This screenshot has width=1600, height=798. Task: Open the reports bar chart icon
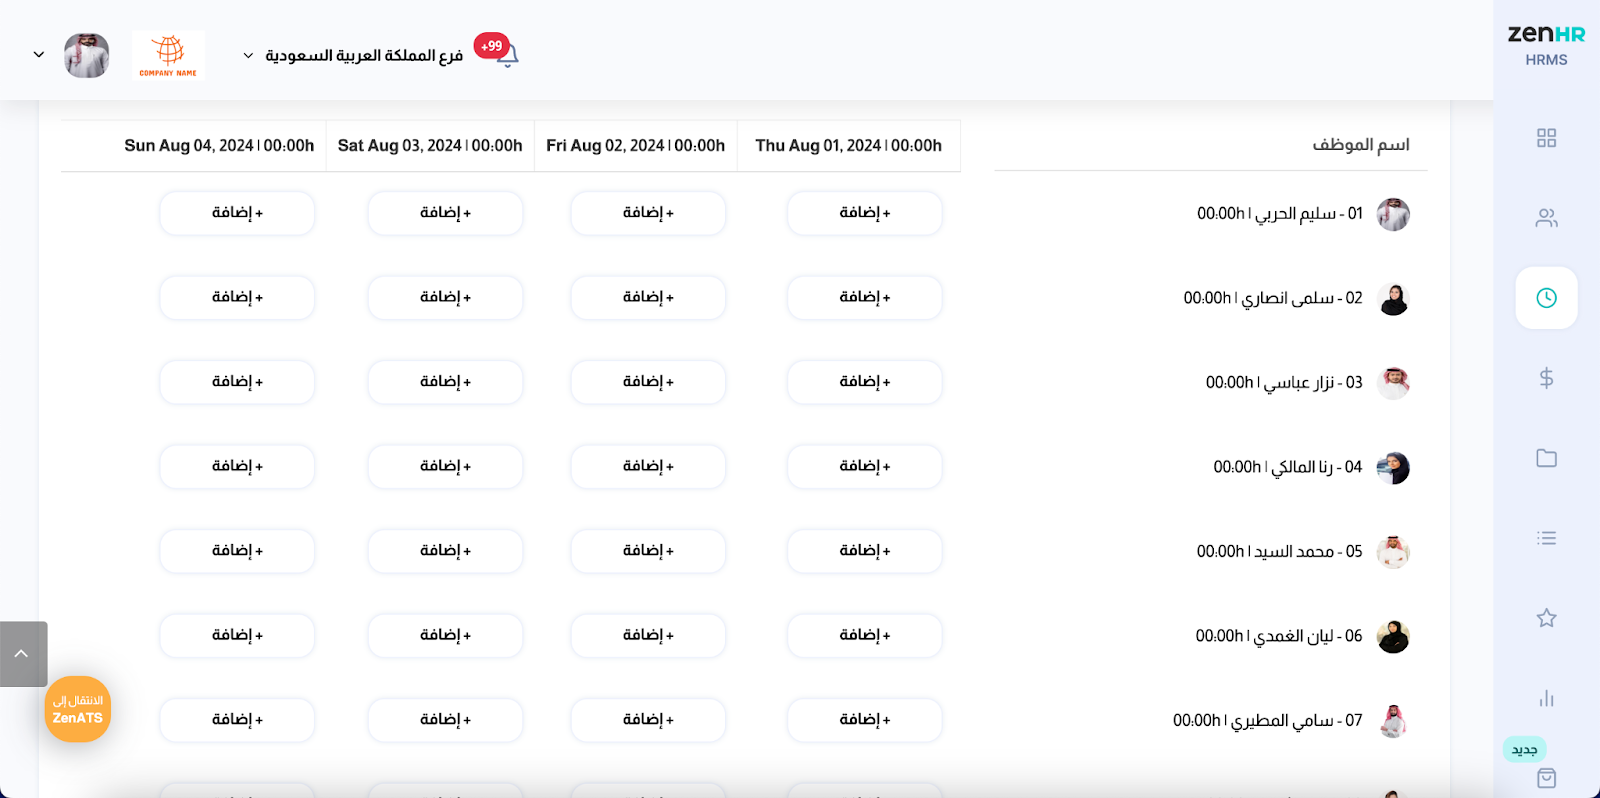[1546, 698]
